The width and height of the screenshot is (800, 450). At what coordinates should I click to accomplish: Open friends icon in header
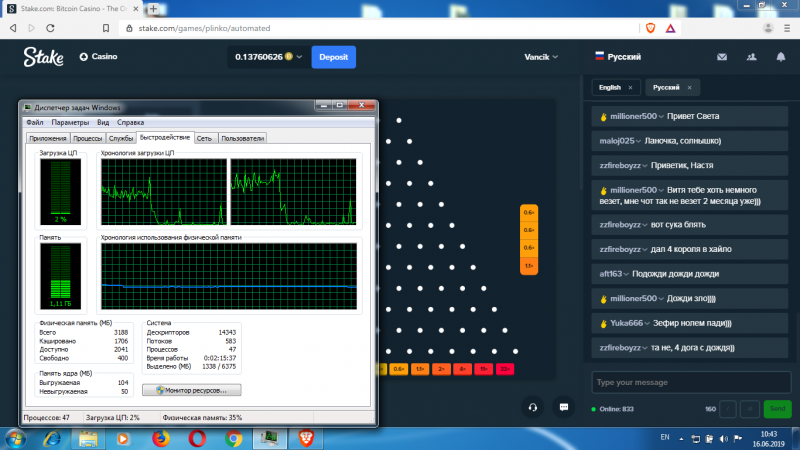752,57
